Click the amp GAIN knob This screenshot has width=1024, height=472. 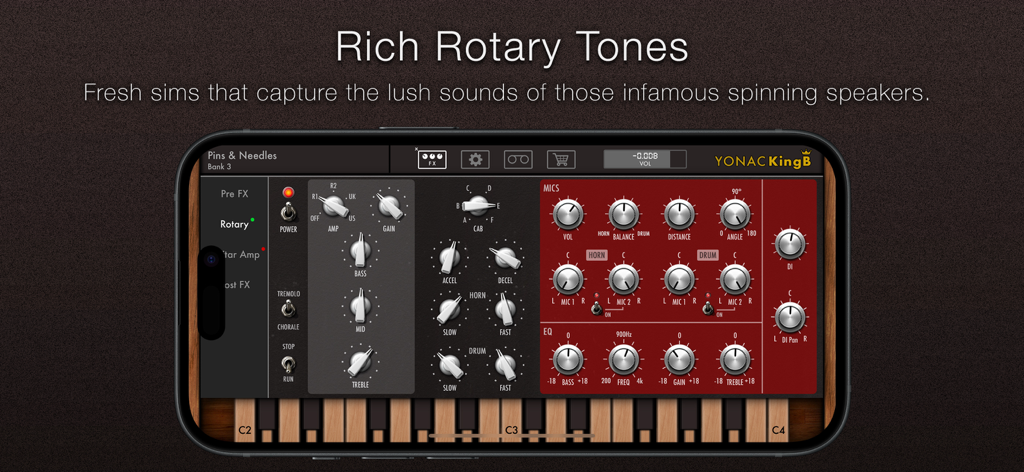[x=389, y=207]
